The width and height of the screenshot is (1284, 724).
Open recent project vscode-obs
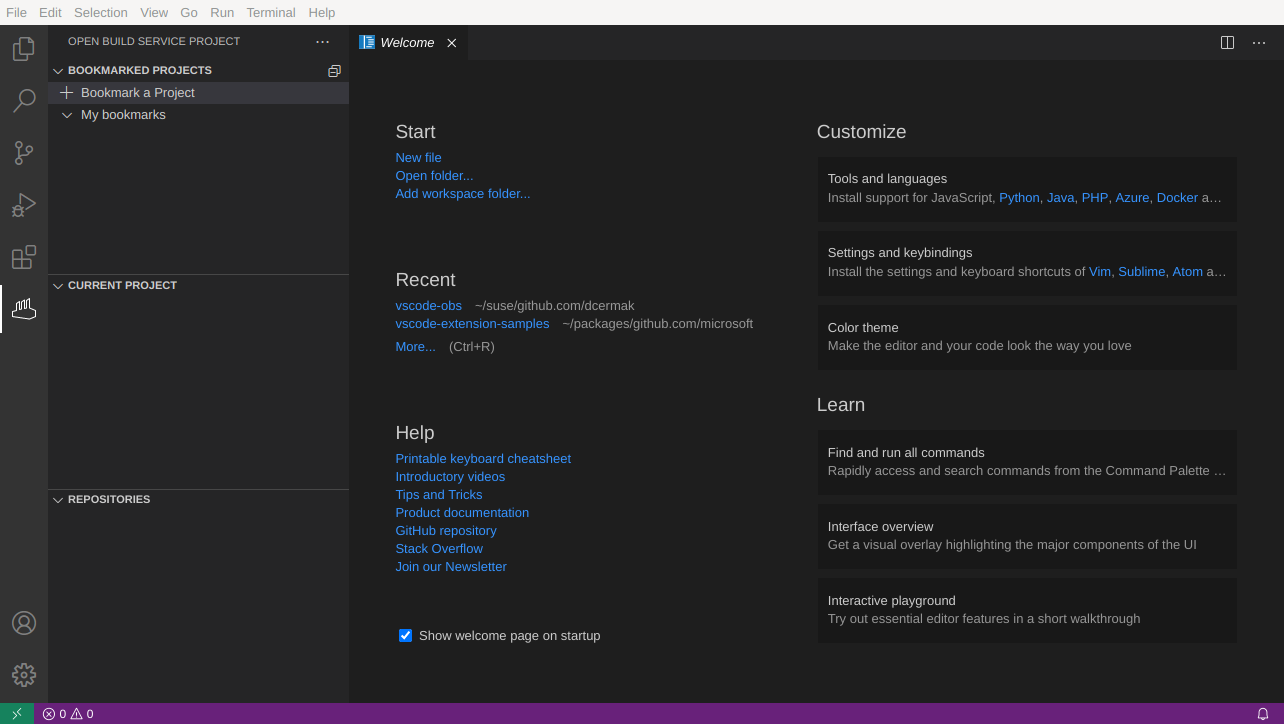[428, 306]
